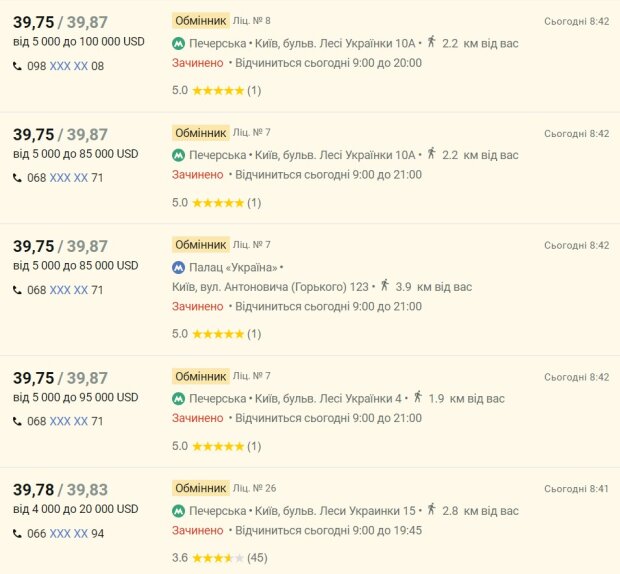Click the walking icon next to 1.9 км
Viewport: 620px width, 574px height.
[x=417, y=397]
